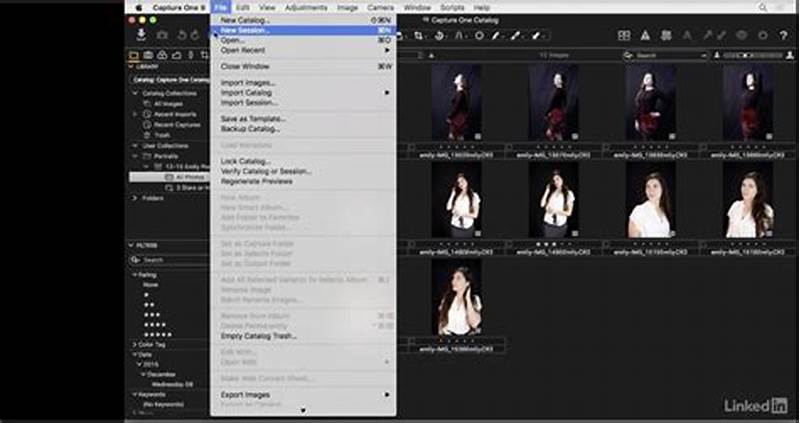The image size is (800, 423).
Task: Click the toolbar icon right of the warning triangle
Action: pos(666,35)
